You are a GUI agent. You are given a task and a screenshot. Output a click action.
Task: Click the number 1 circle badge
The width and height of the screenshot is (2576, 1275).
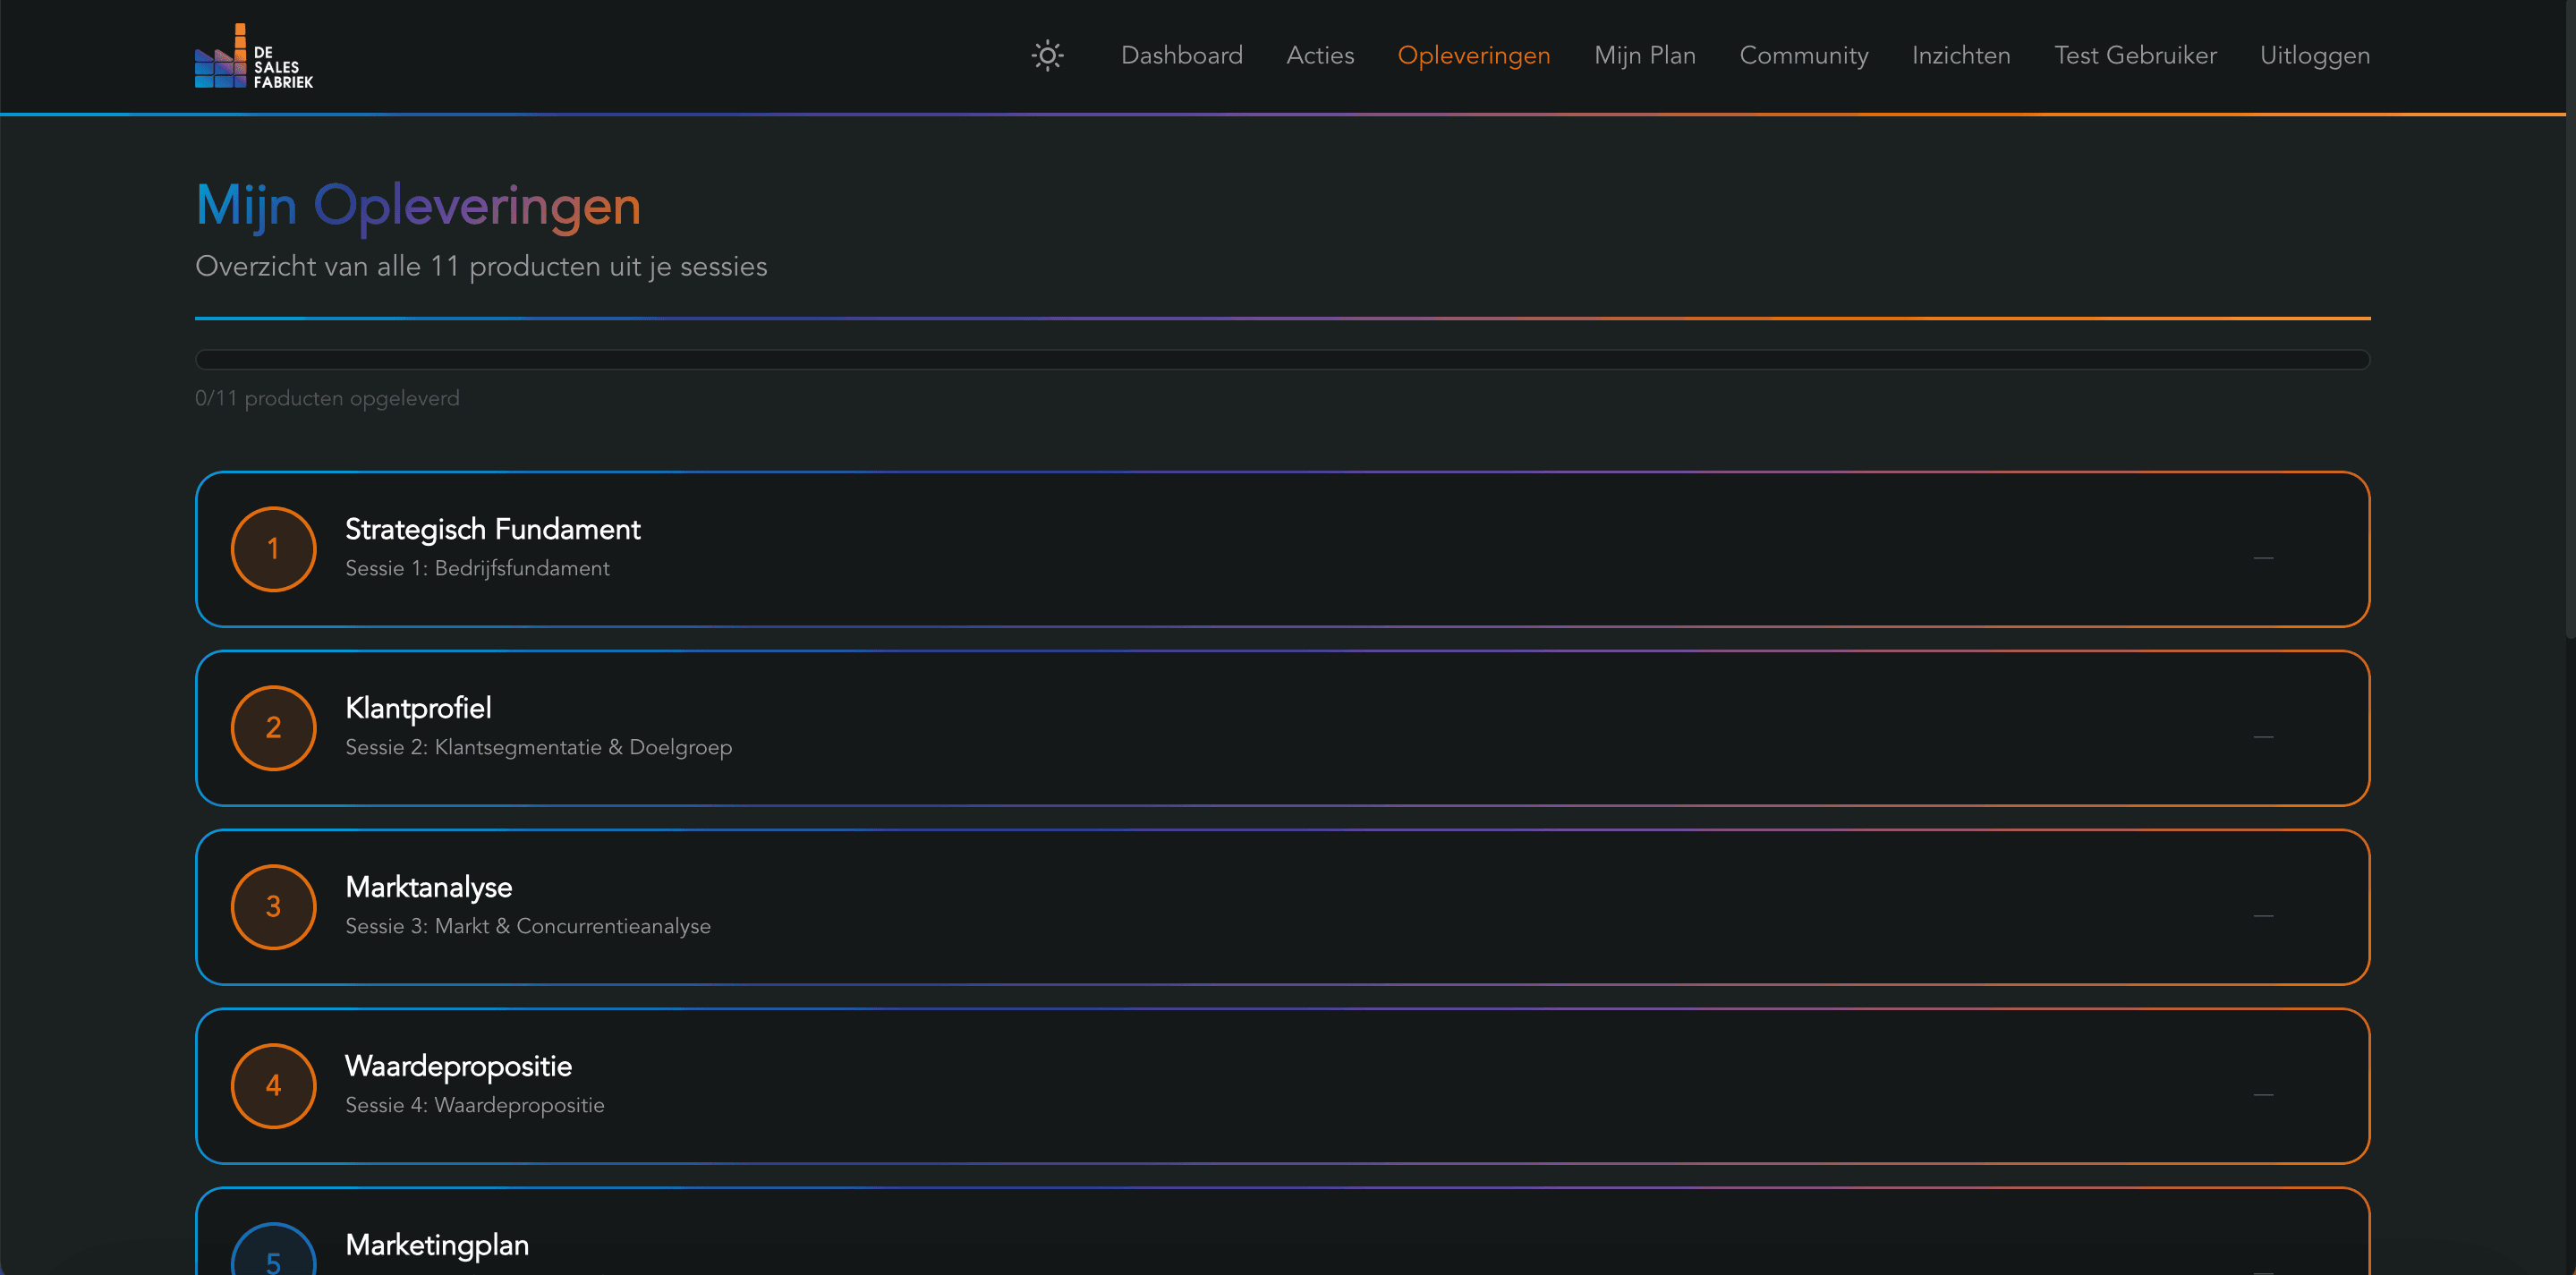click(x=273, y=549)
